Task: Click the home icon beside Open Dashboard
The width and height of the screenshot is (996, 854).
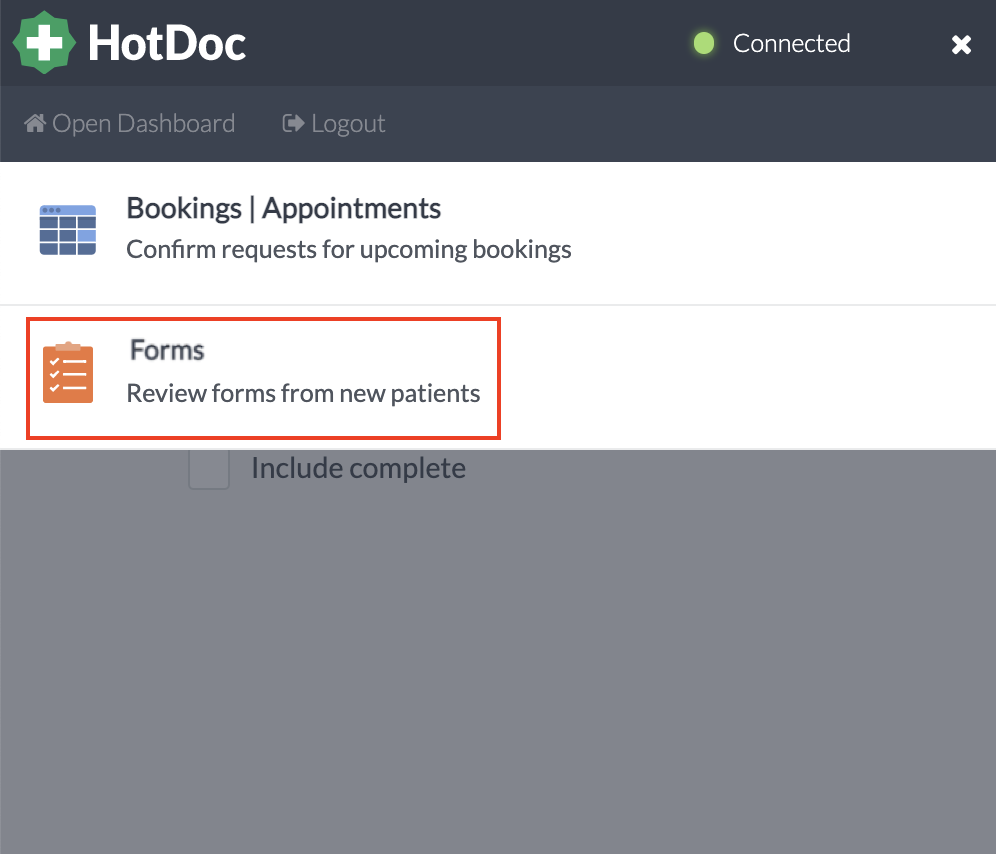Action: 35,122
